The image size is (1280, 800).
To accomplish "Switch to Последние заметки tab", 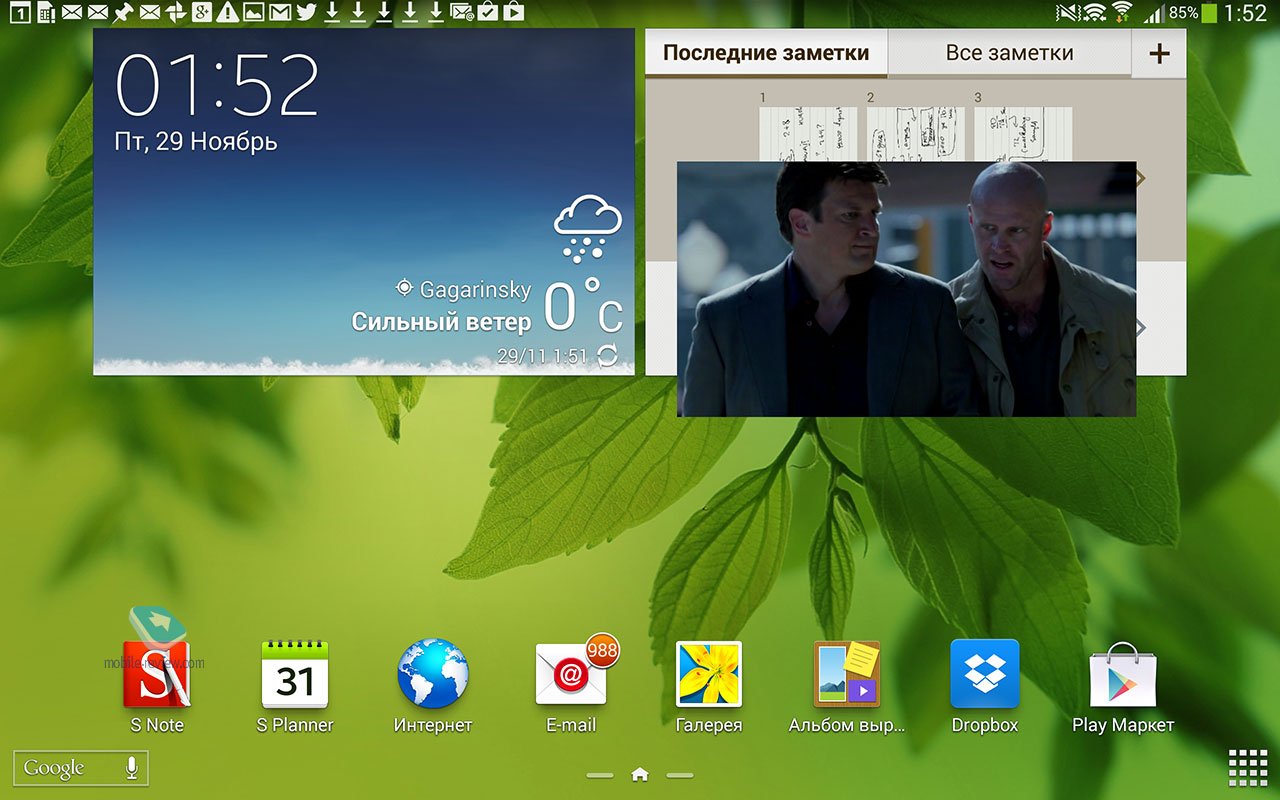I will point(766,53).
